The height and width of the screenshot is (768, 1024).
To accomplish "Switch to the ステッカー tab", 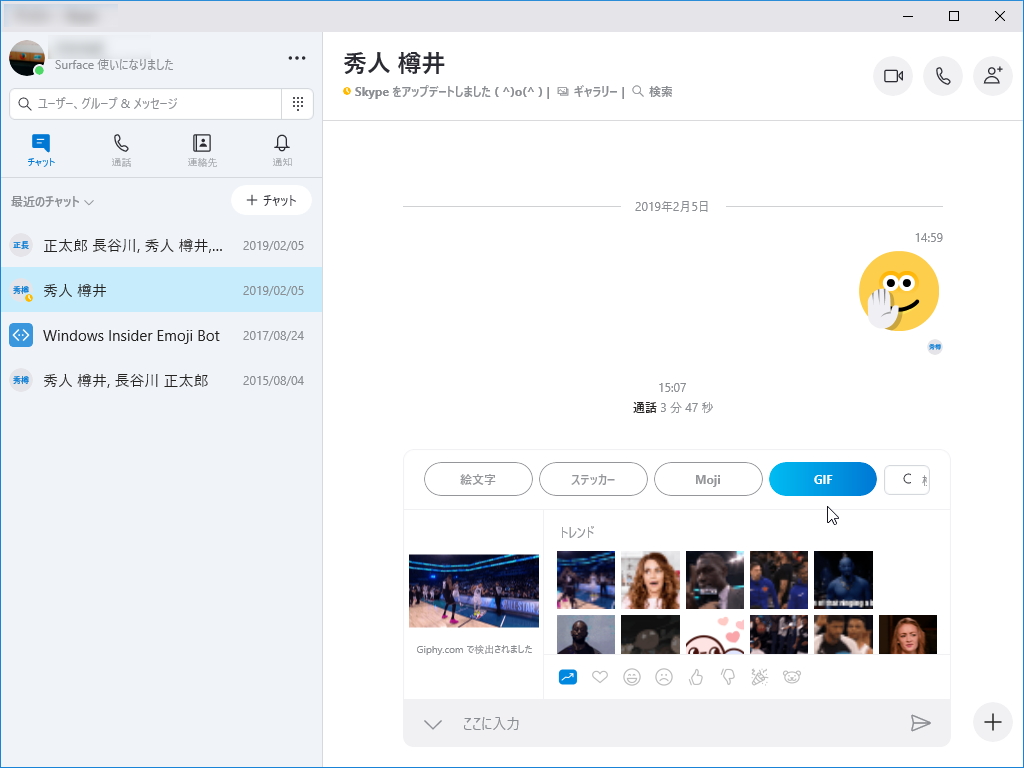I will pos(594,479).
